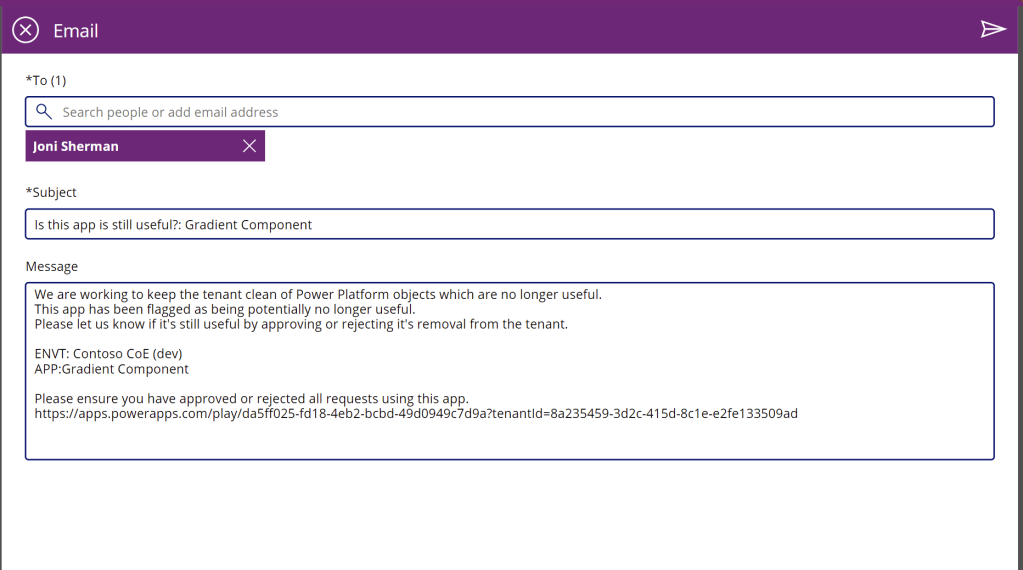Focus the Search people or add email field

[x=500, y=112]
